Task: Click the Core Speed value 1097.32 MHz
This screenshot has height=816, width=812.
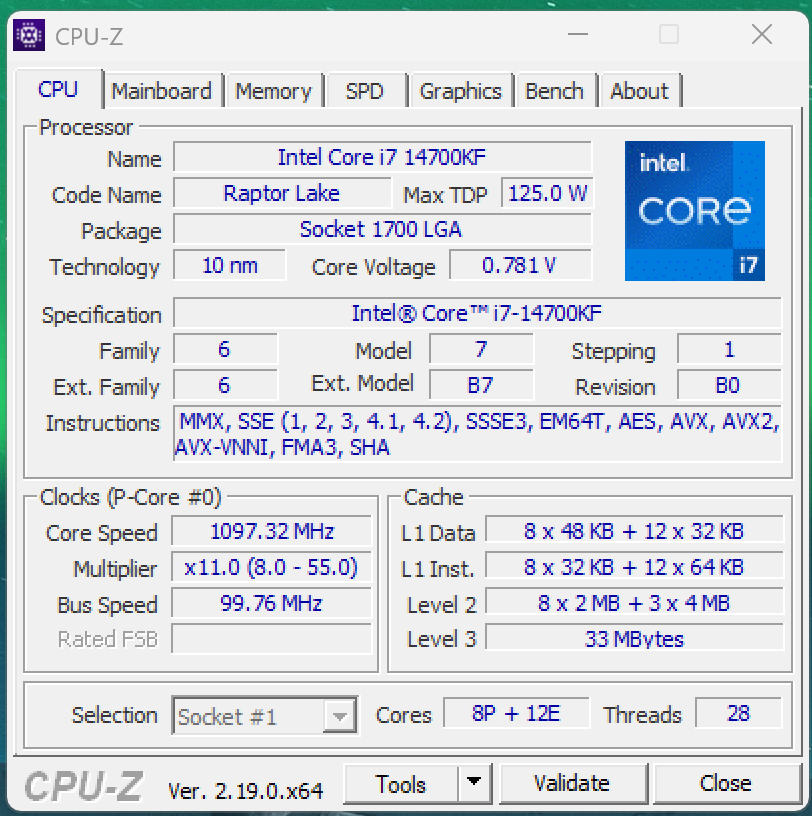Action: coord(271,531)
